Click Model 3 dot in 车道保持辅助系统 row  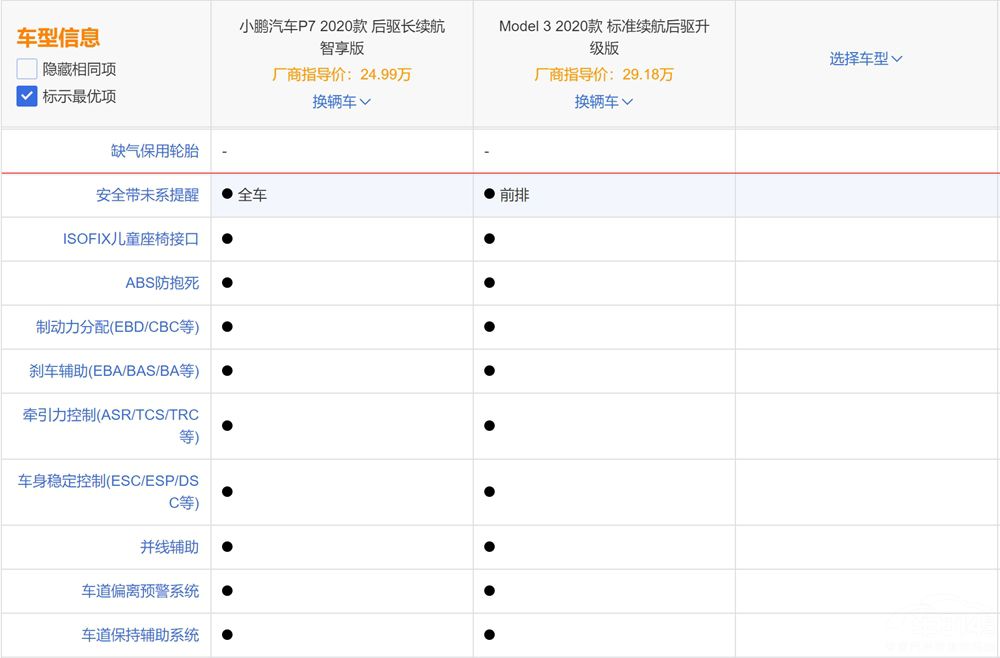[x=489, y=634]
